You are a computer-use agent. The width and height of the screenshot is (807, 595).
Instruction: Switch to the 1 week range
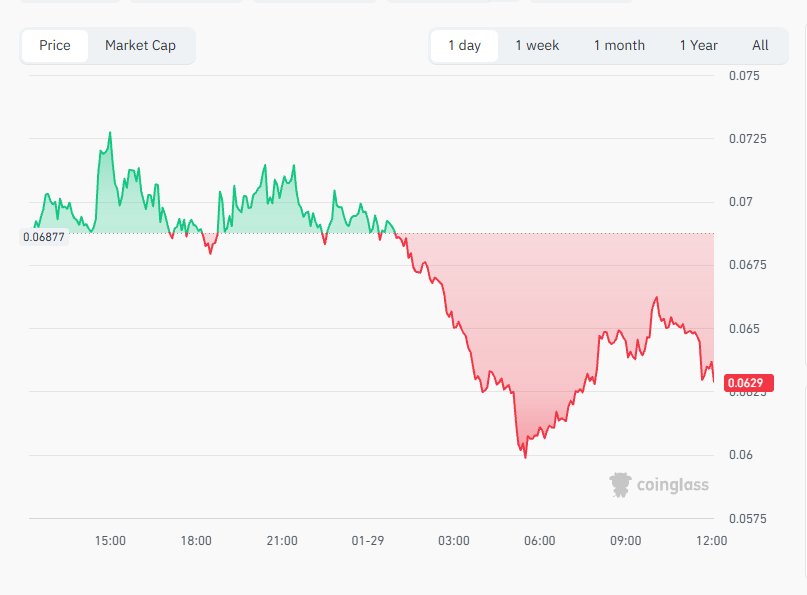click(537, 46)
